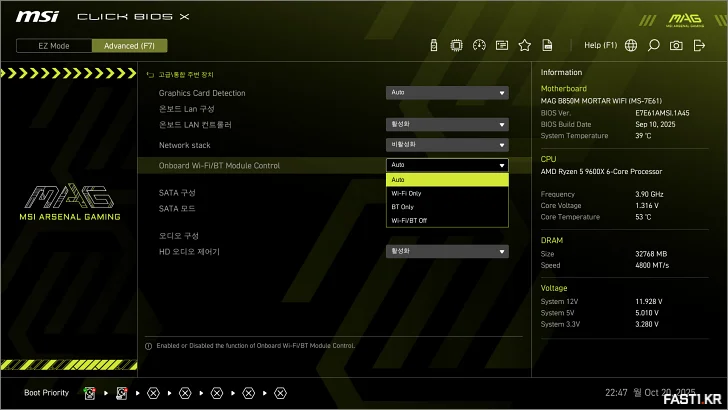728x410 pixels.
Task: Choose Wi-Fi Only option
Action: coord(447,193)
